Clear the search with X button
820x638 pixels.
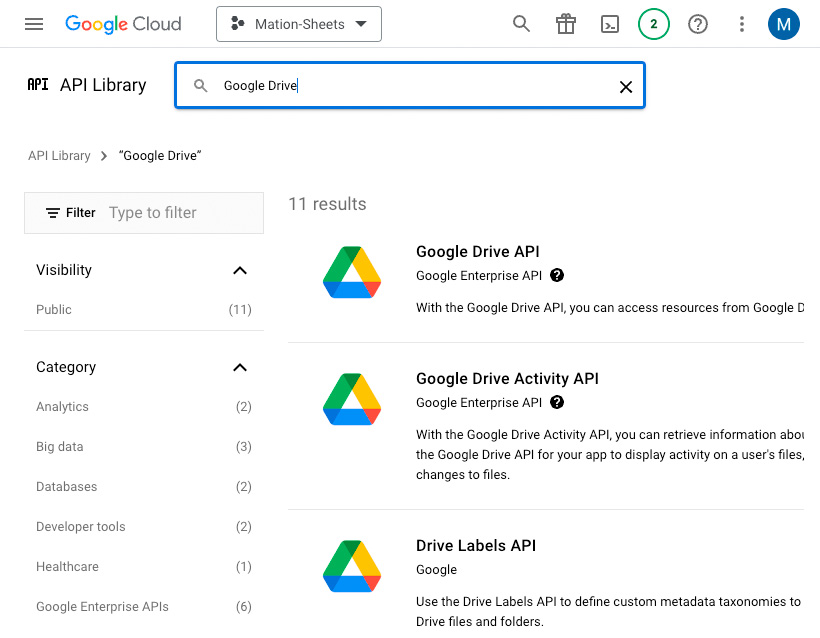pyautogui.click(x=625, y=87)
